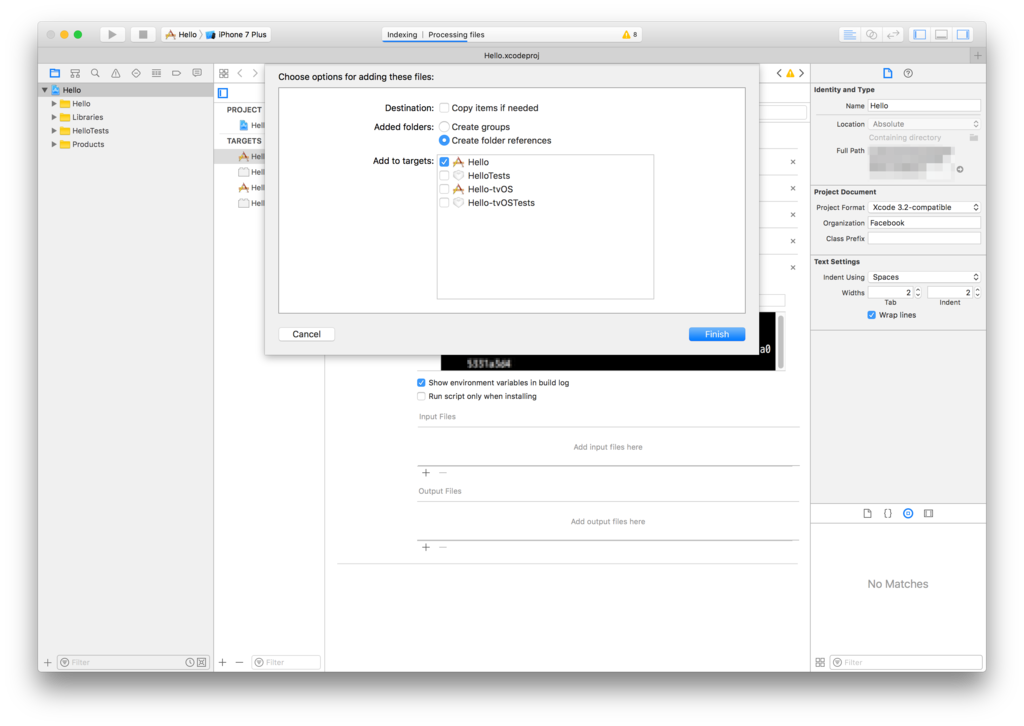Click the Finish button
This screenshot has width=1024, height=726.
coord(716,334)
